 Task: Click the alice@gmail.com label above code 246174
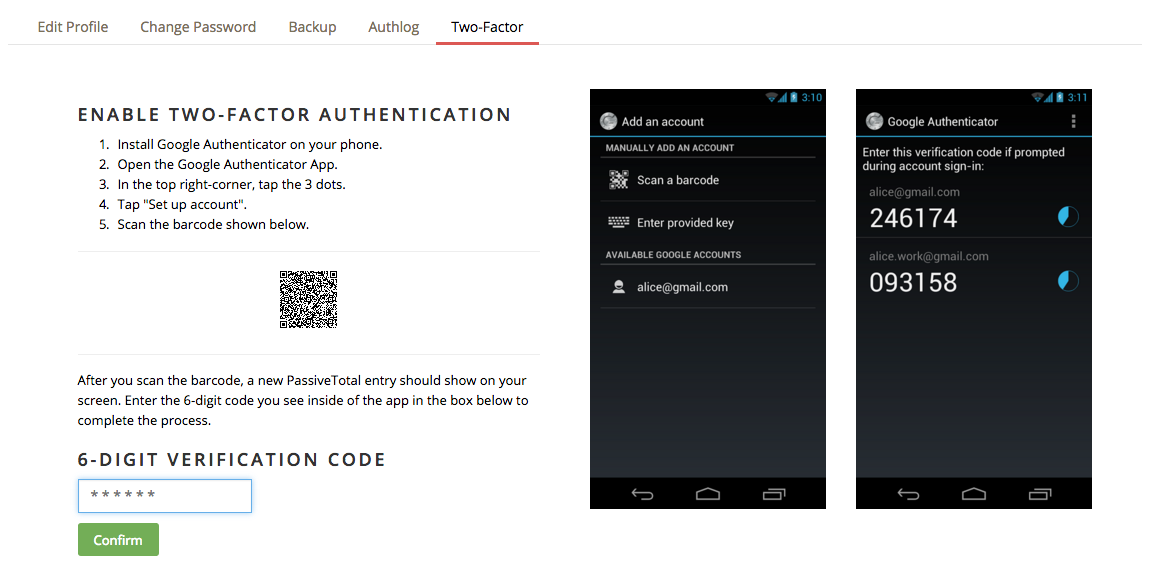click(914, 192)
